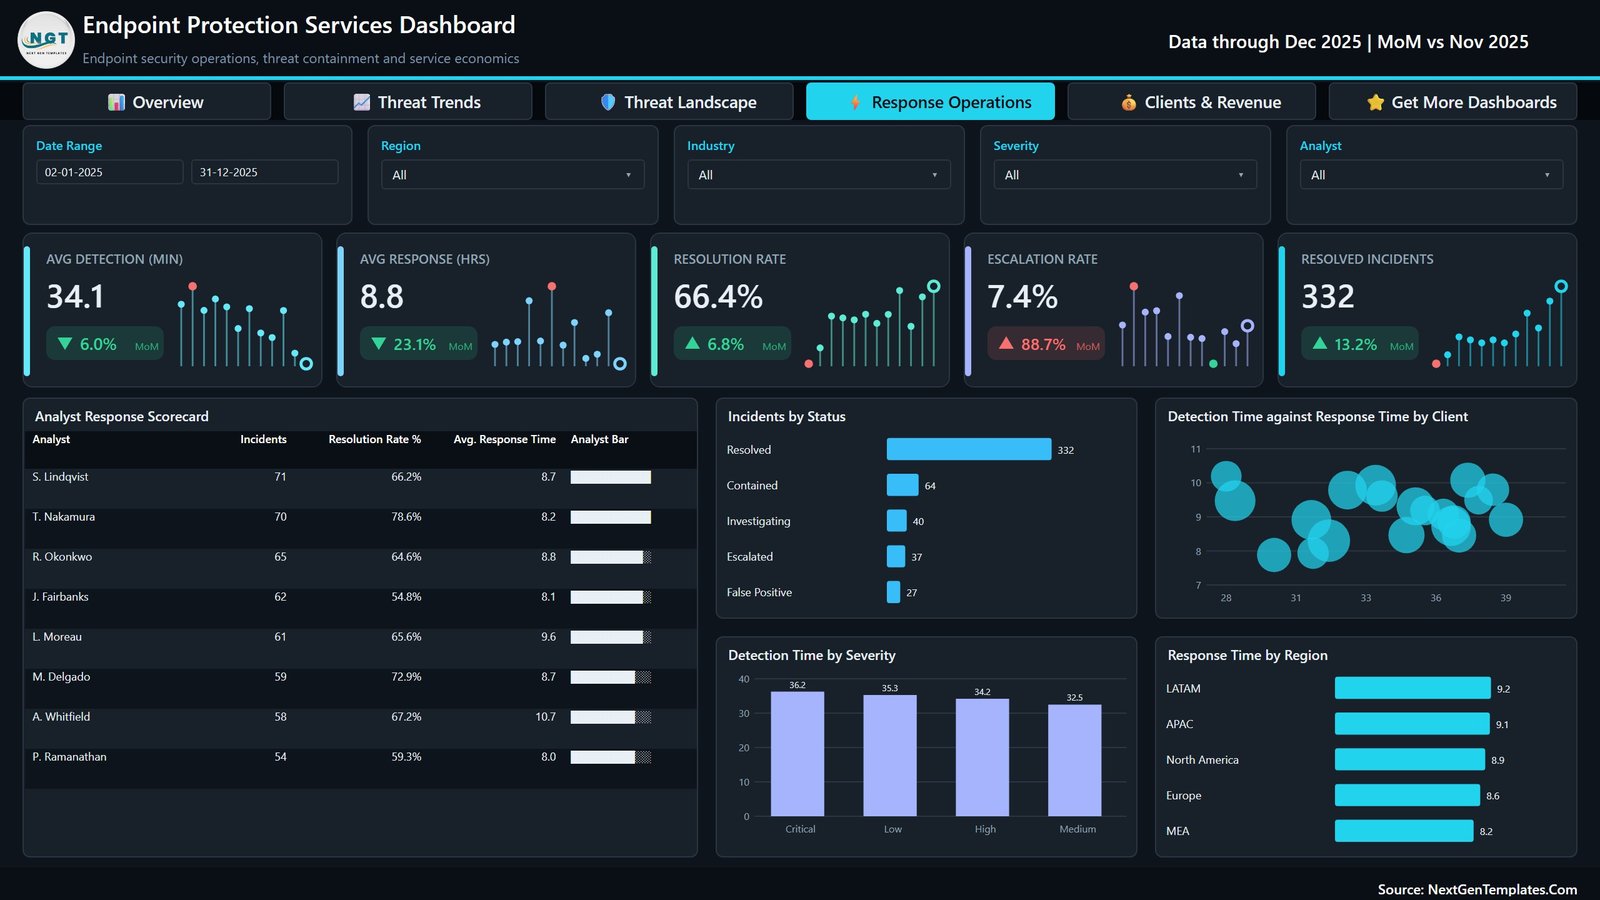Screen dimensions: 1600x900
Task: Open the Clients & Revenue tab
Action: 1192,102
